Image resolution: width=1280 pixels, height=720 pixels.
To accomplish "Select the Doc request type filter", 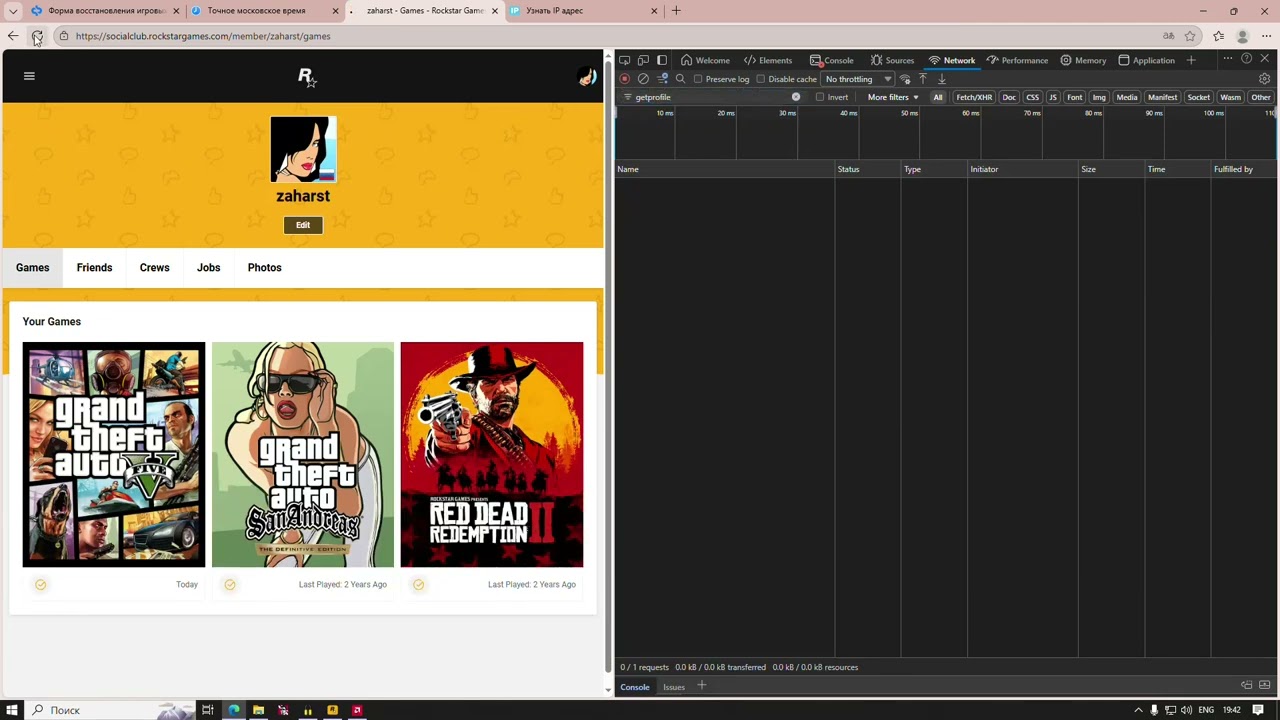I will (1009, 97).
